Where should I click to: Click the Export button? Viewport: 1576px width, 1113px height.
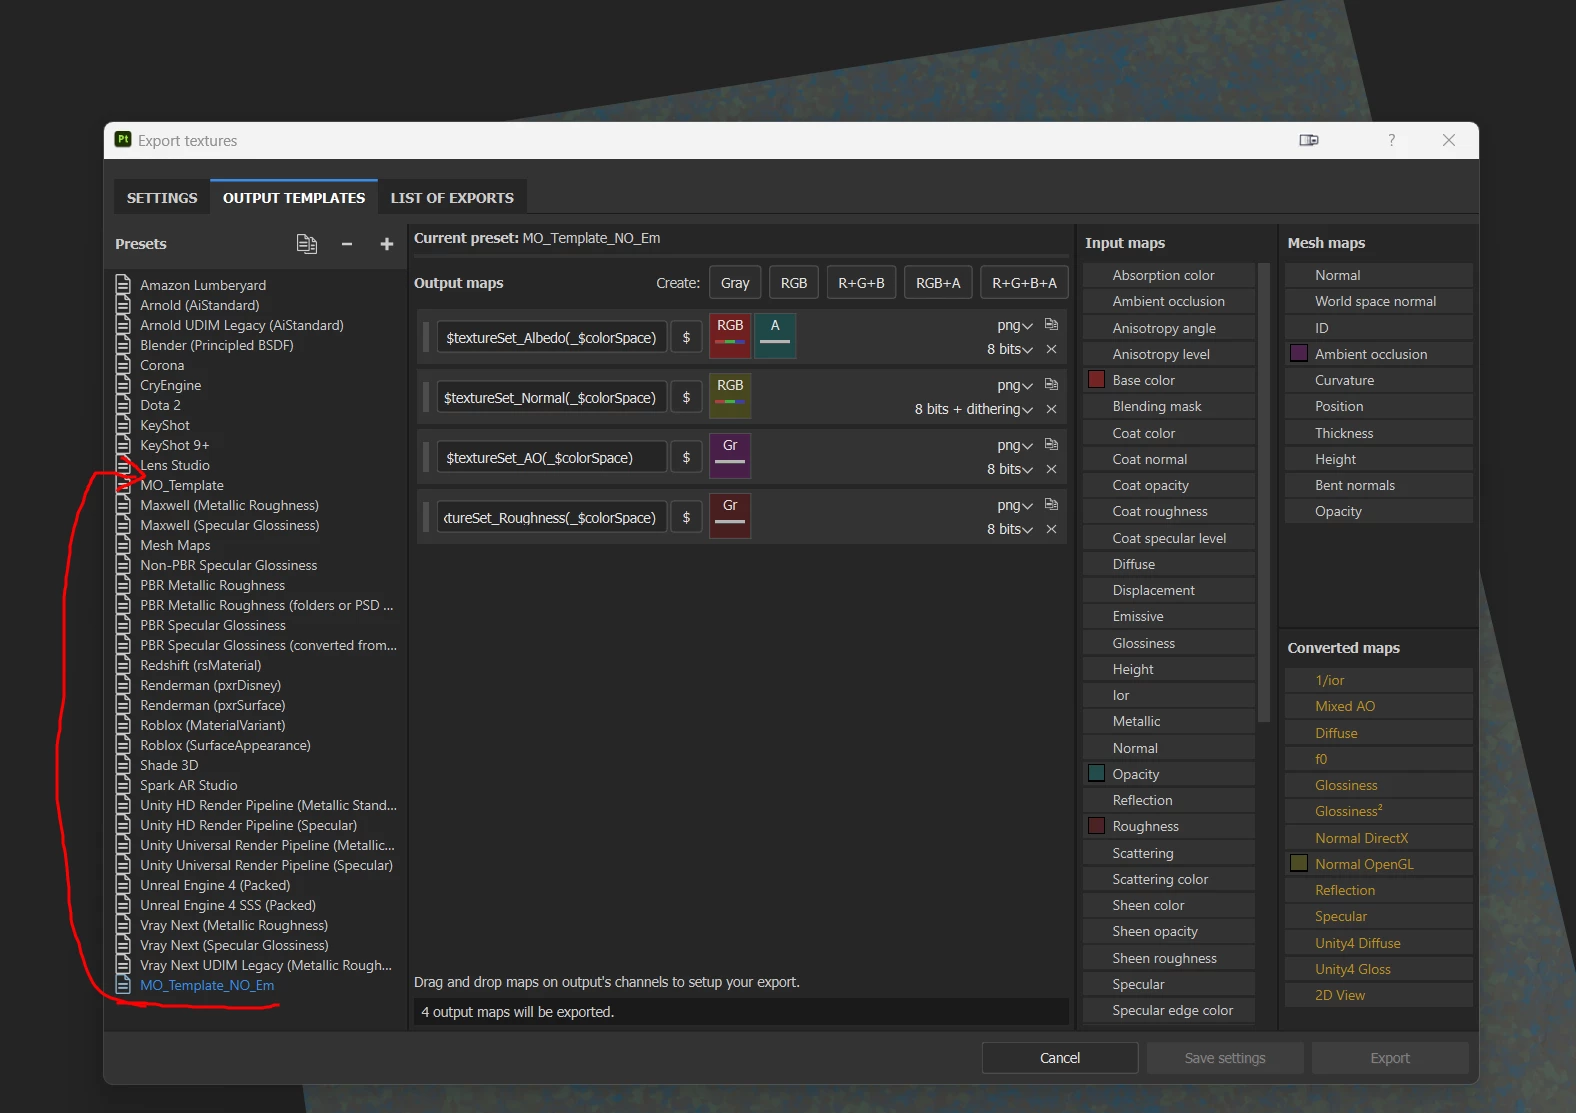[1390, 1058]
